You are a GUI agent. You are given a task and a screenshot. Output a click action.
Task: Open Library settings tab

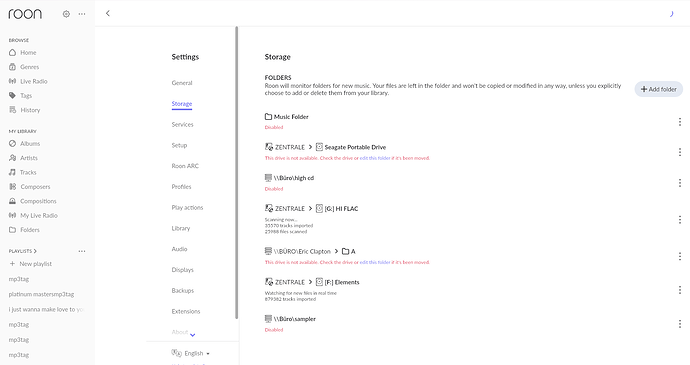click(181, 228)
